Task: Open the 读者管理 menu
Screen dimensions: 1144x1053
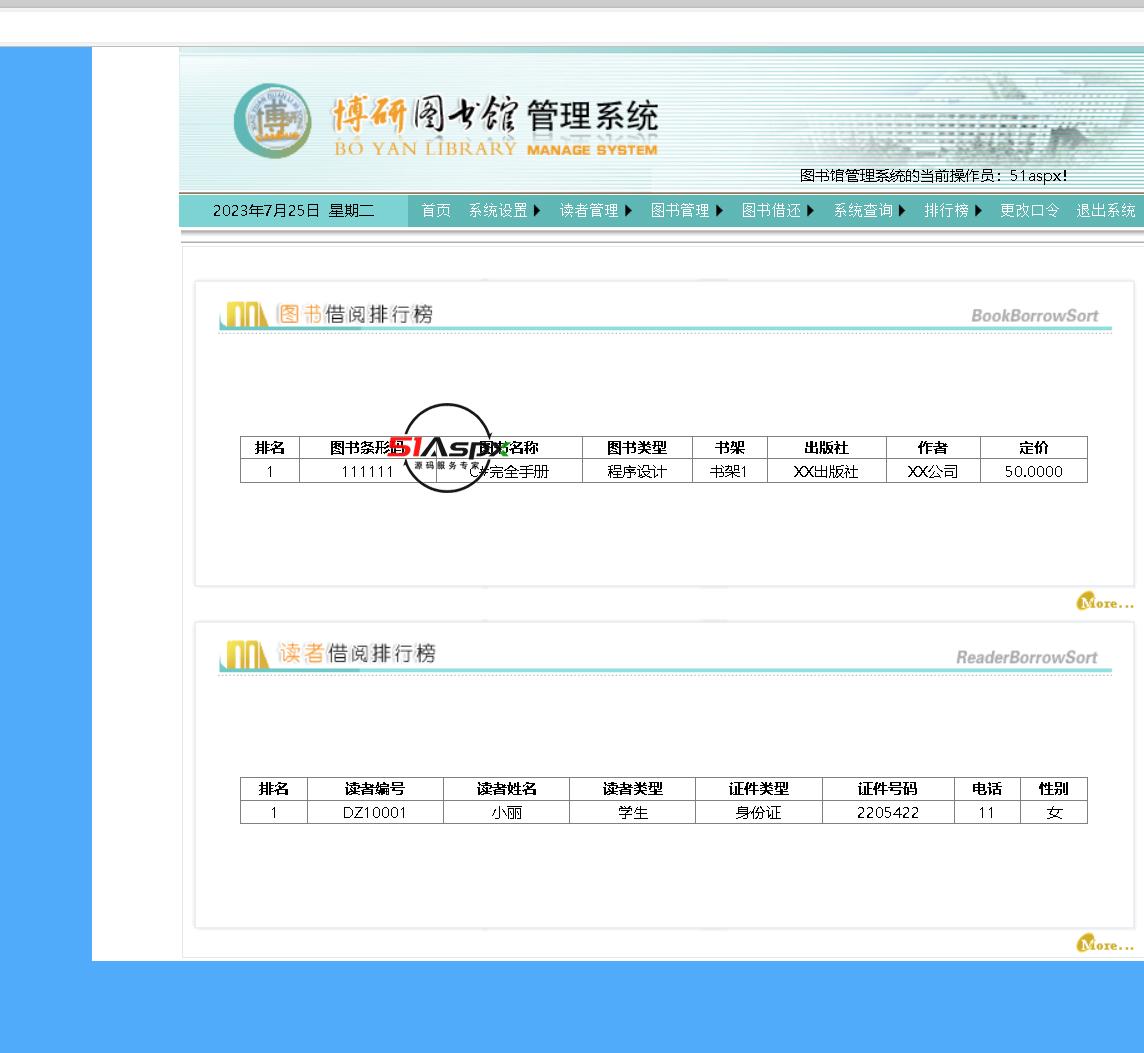Action: coord(589,210)
